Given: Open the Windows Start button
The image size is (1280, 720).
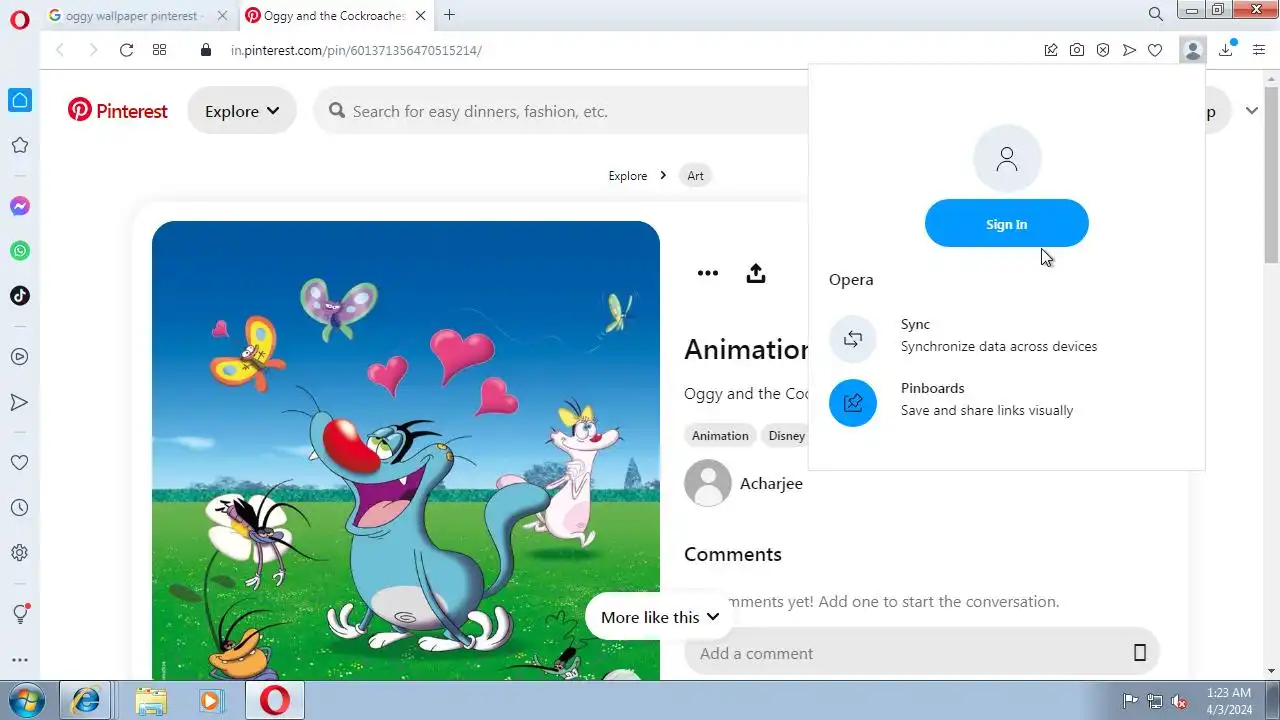Looking at the screenshot, I should 27,700.
